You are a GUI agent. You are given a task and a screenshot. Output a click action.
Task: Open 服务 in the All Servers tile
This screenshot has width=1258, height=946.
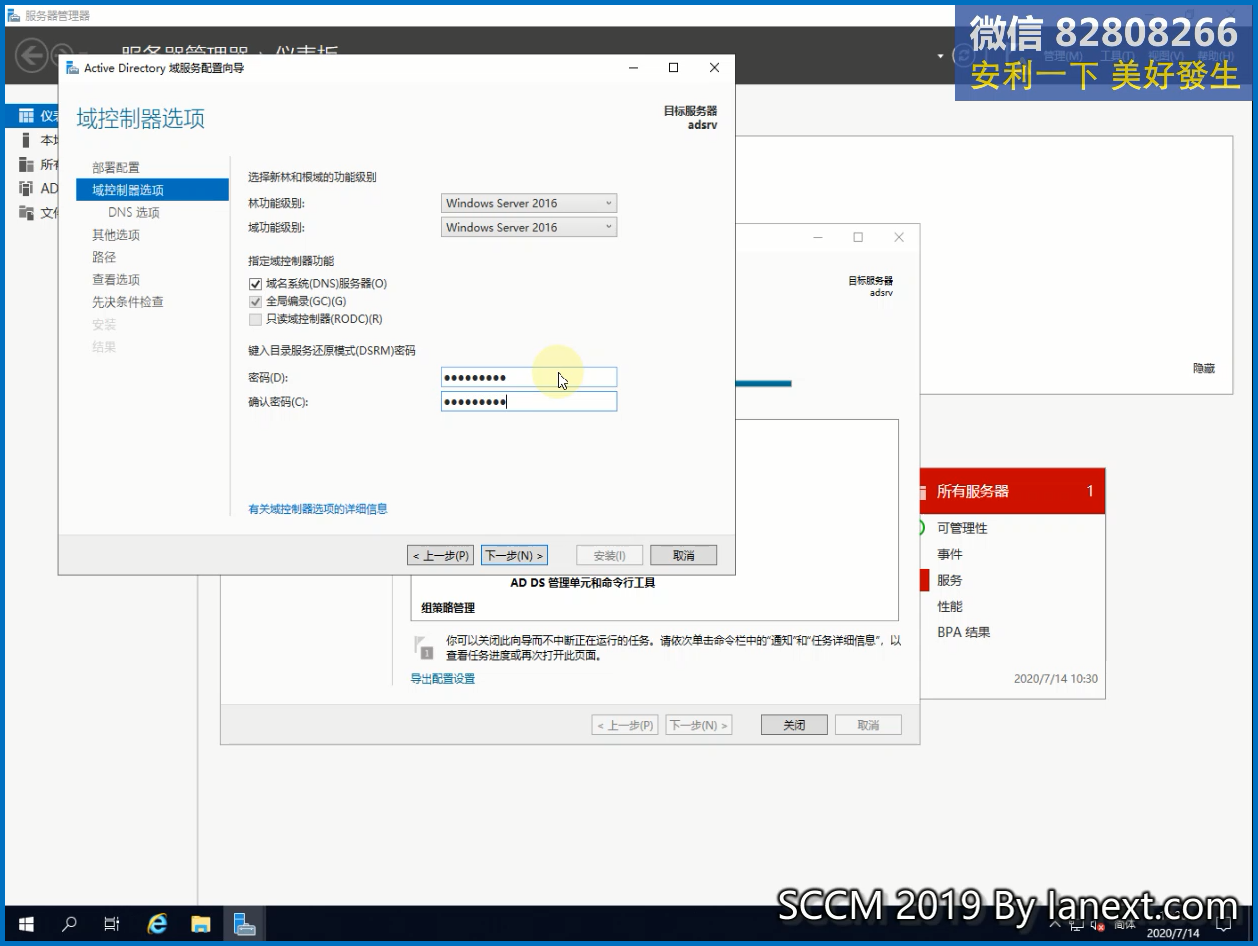click(950, 580)
